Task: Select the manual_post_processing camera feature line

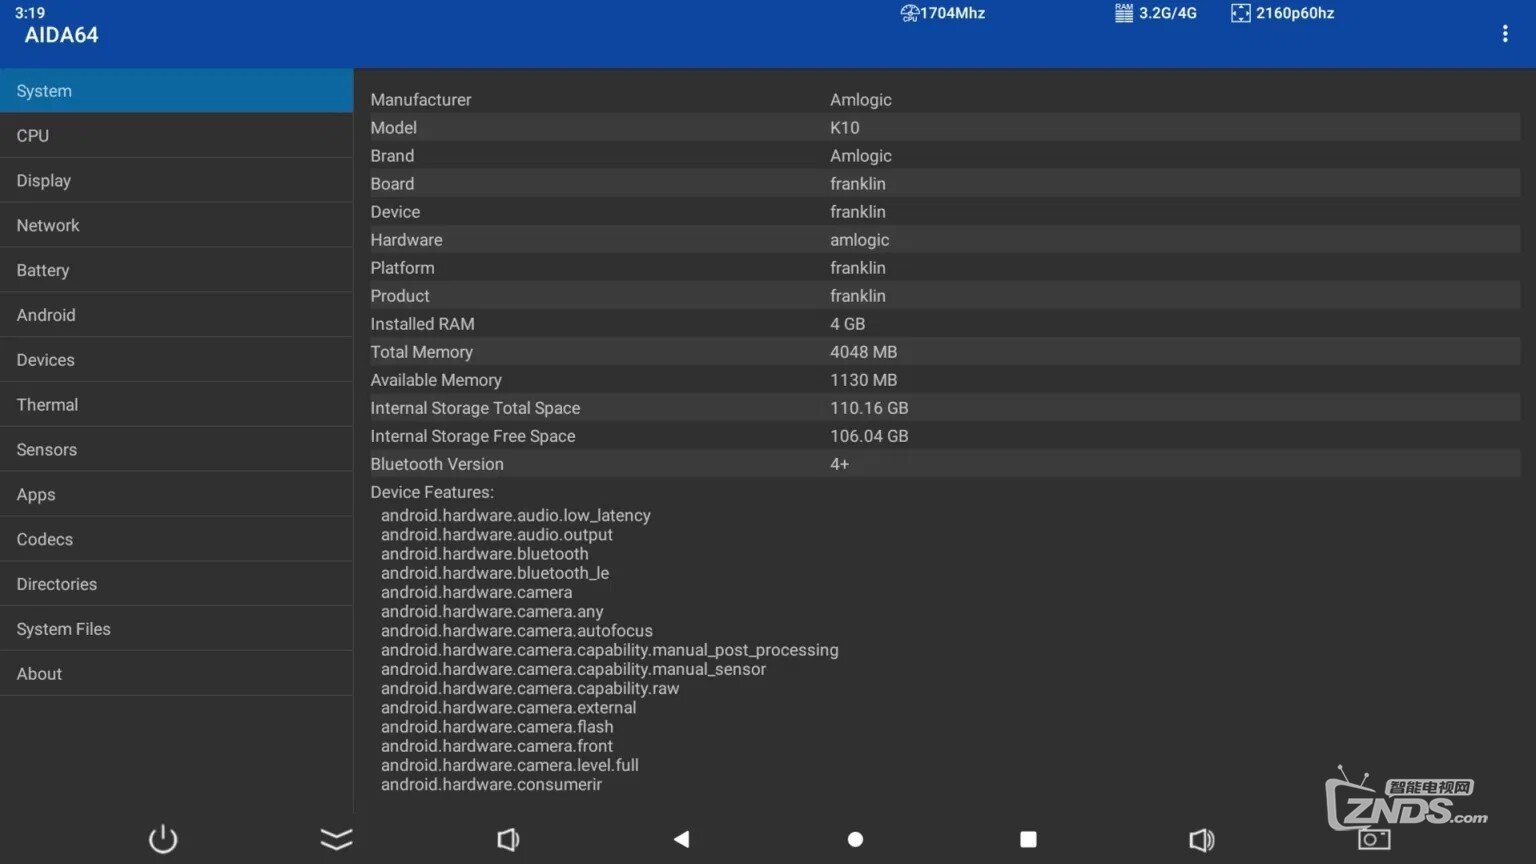Action: pos(610,650)
